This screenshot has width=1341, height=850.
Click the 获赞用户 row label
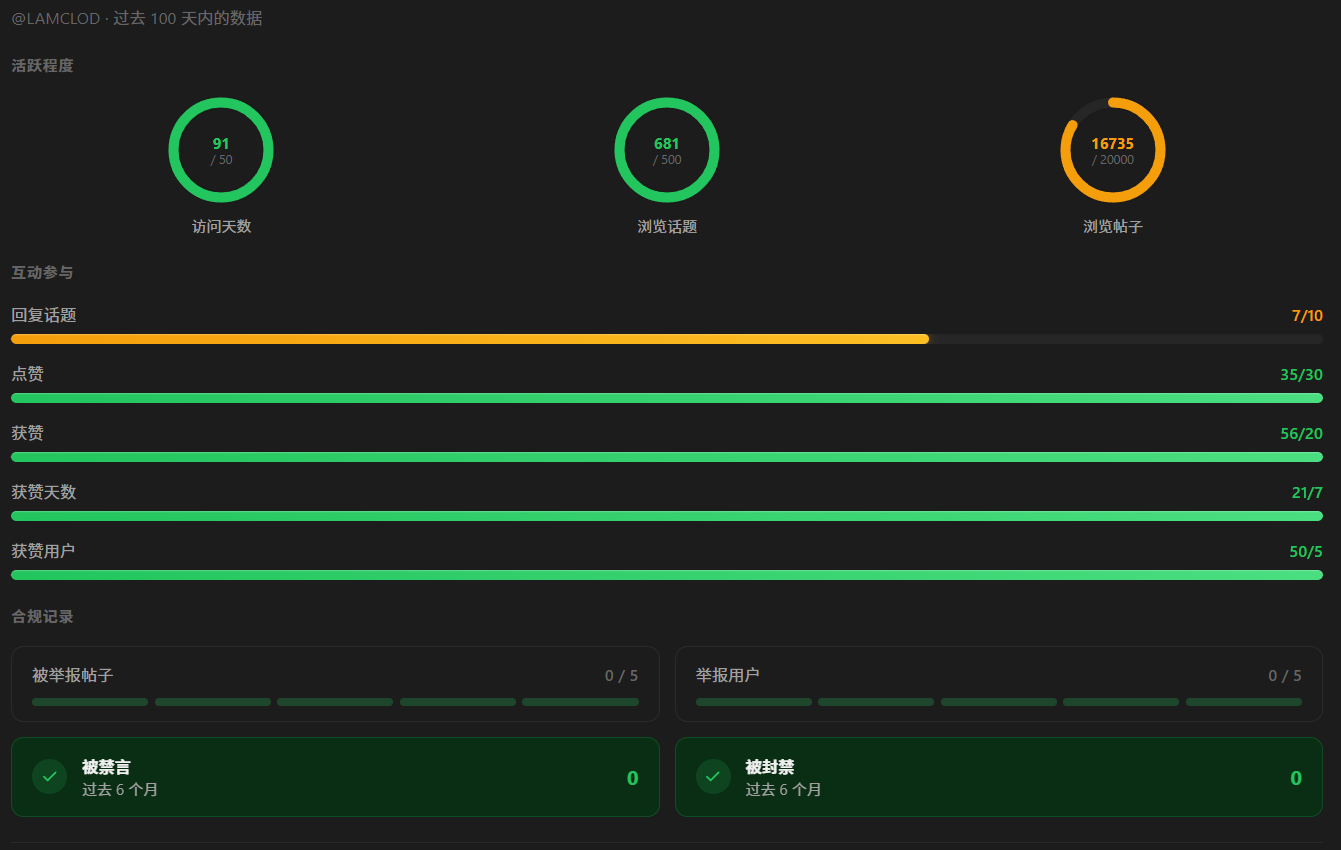43,551
